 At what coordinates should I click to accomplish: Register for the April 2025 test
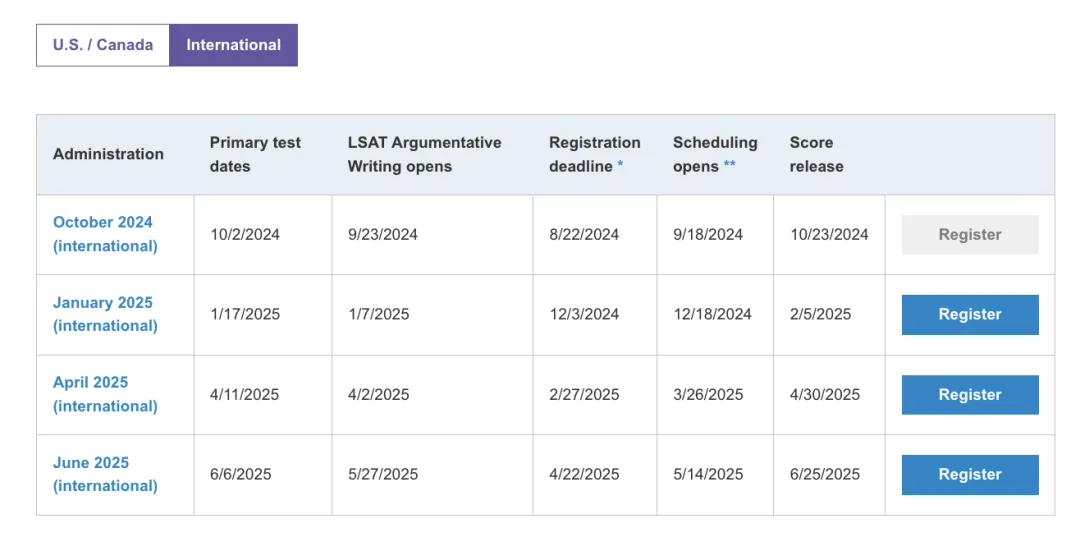pos(970,394)
